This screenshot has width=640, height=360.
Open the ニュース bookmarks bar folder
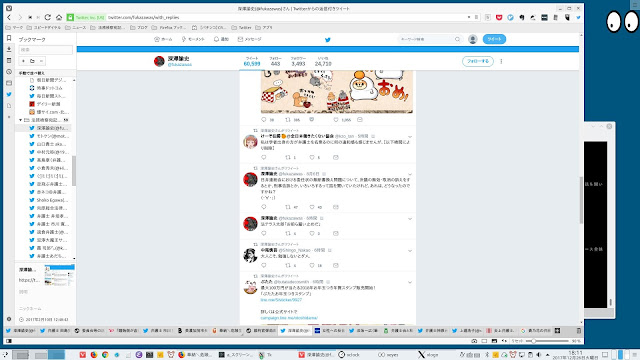pos(76,28)
